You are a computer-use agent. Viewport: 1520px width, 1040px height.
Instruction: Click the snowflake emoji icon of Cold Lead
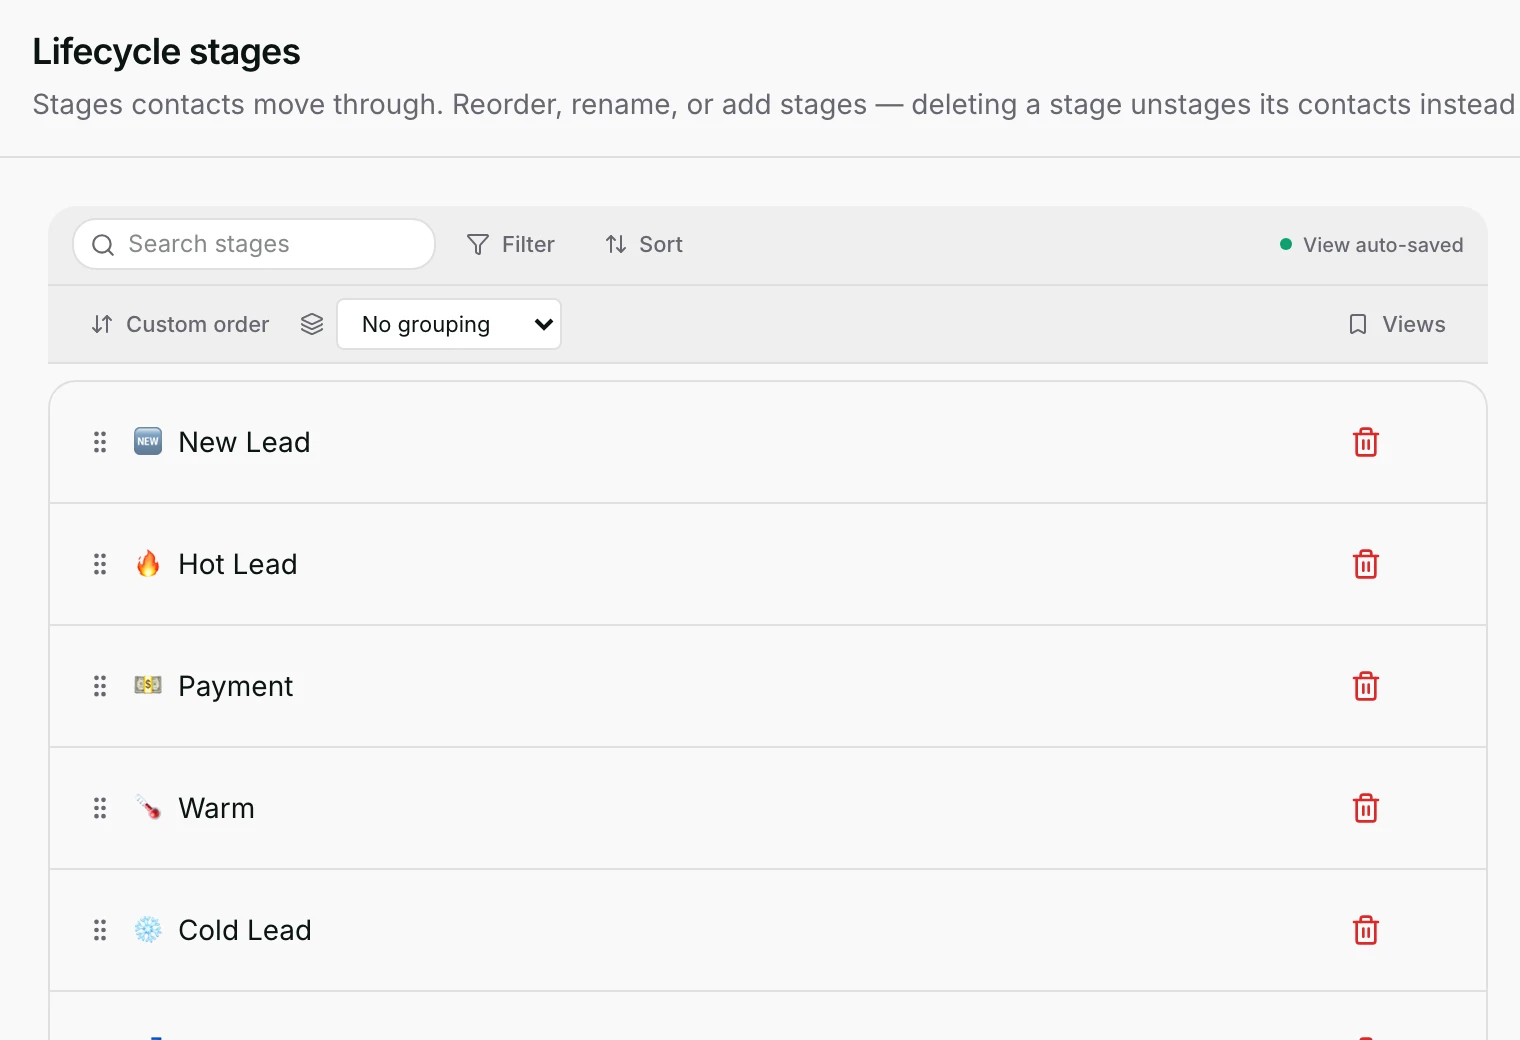pos(148,930)
